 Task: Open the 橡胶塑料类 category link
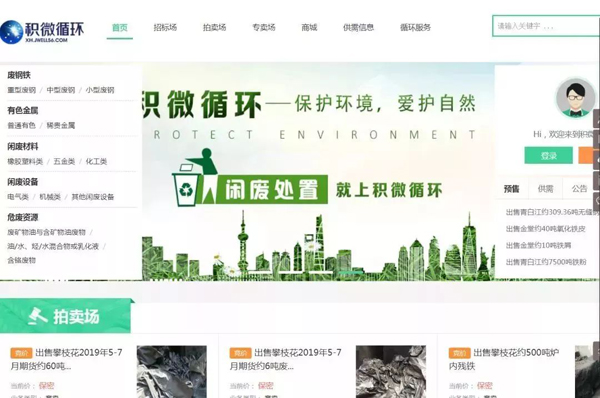point(25,161)
